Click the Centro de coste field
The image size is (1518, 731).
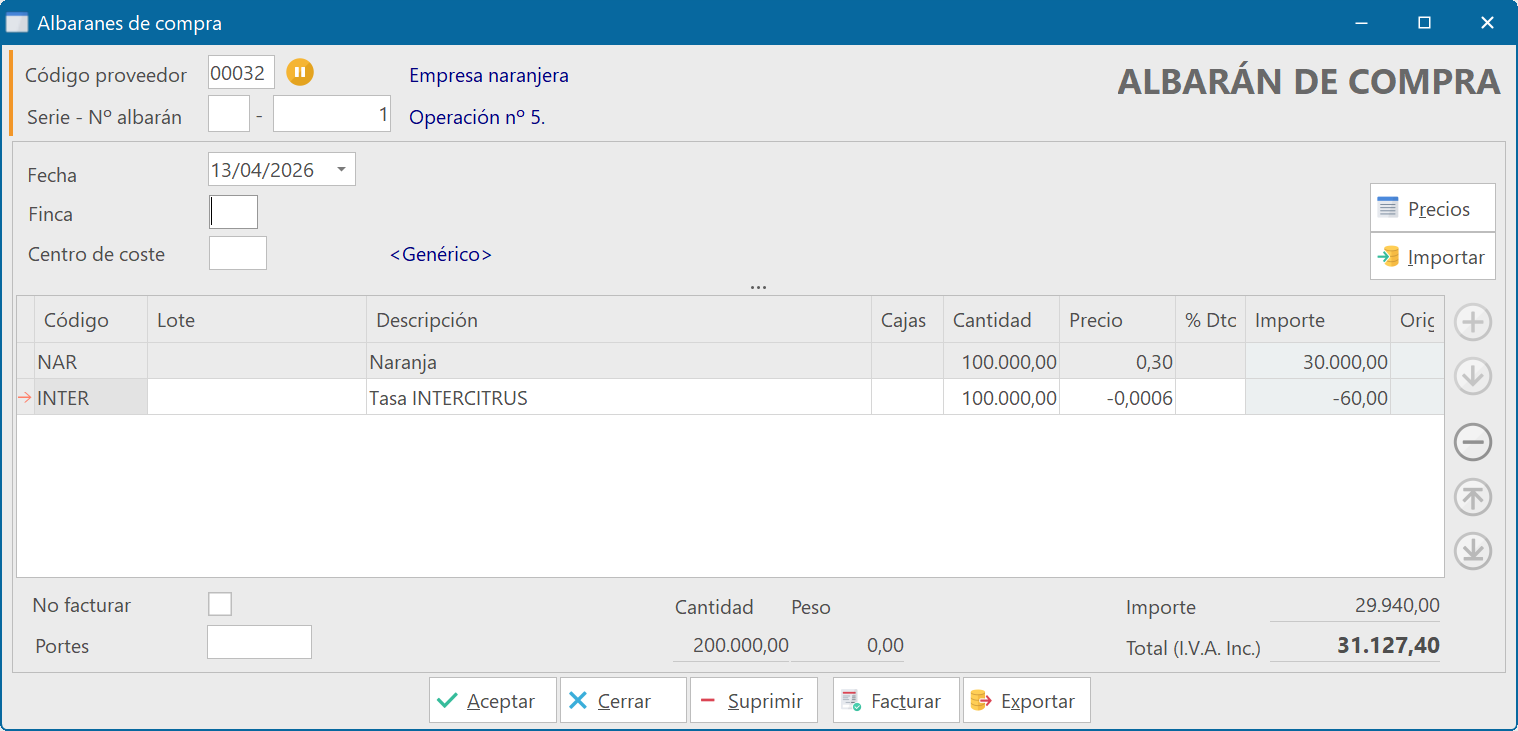pyautogui.click(x=238, y=253)
